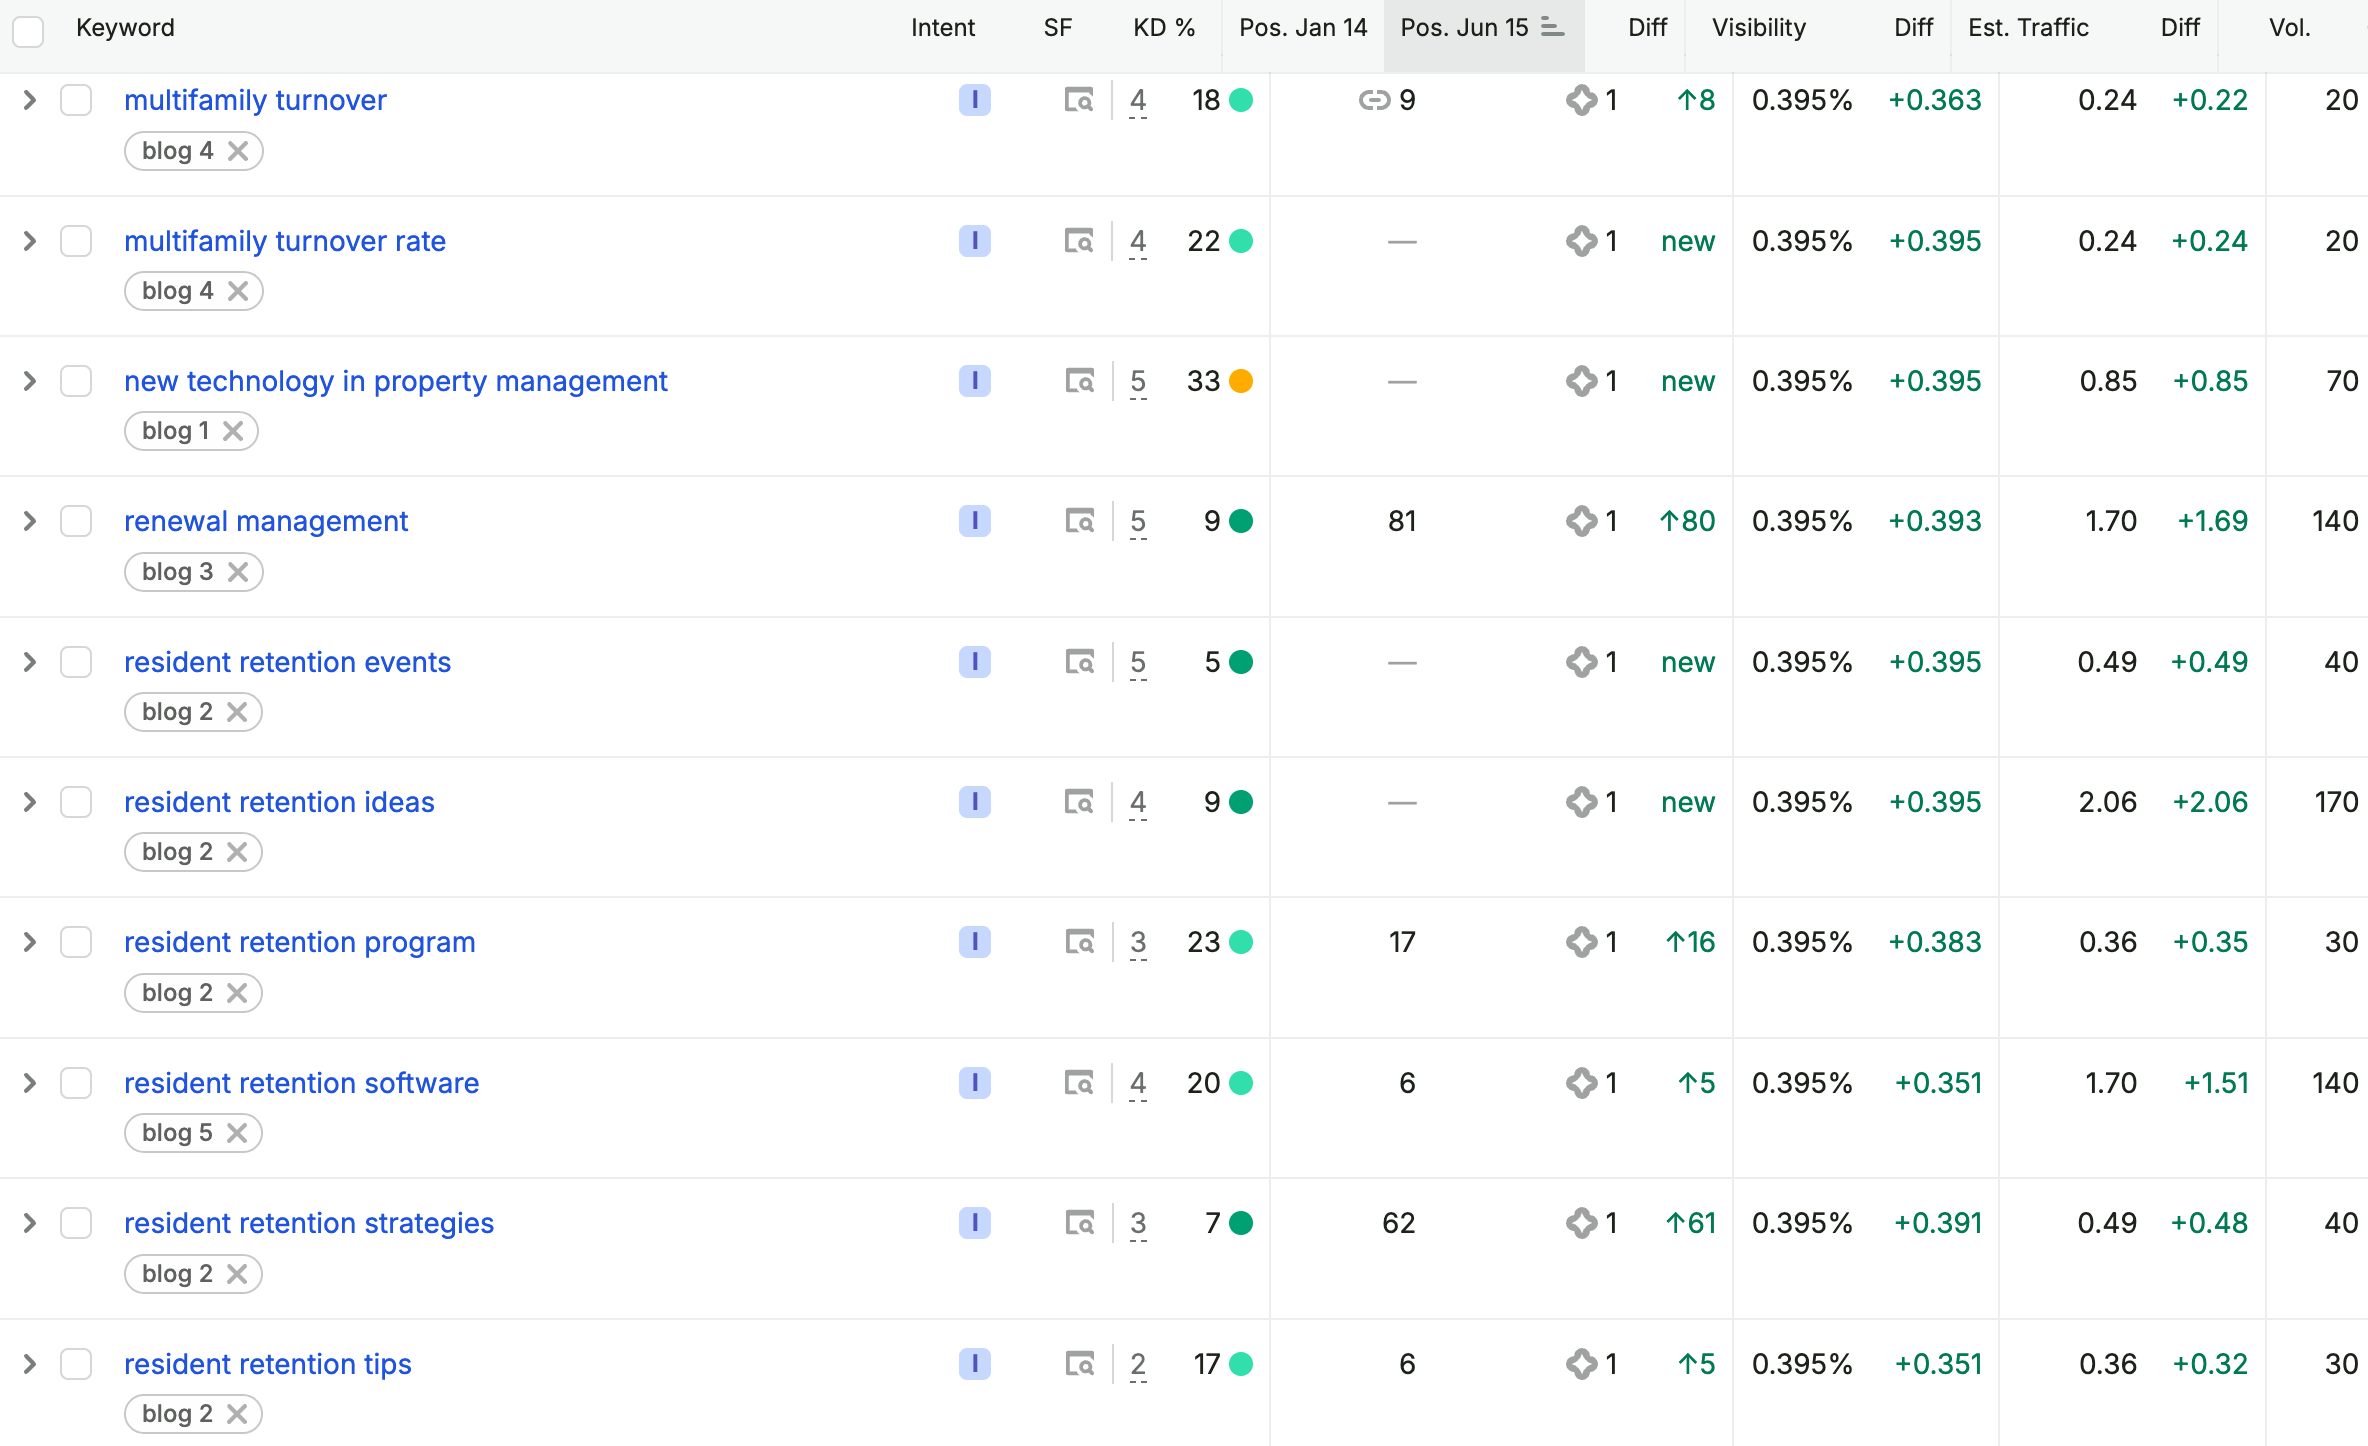Expand the resident retention program row
This screenshot has width=2368, height=1446.
coord(29,942)
